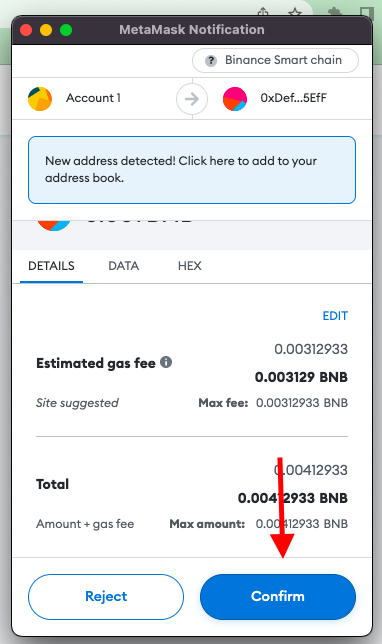Minimize the MetaMask Notification window
This screenshot has width=382, height=644.
point(46,30)
